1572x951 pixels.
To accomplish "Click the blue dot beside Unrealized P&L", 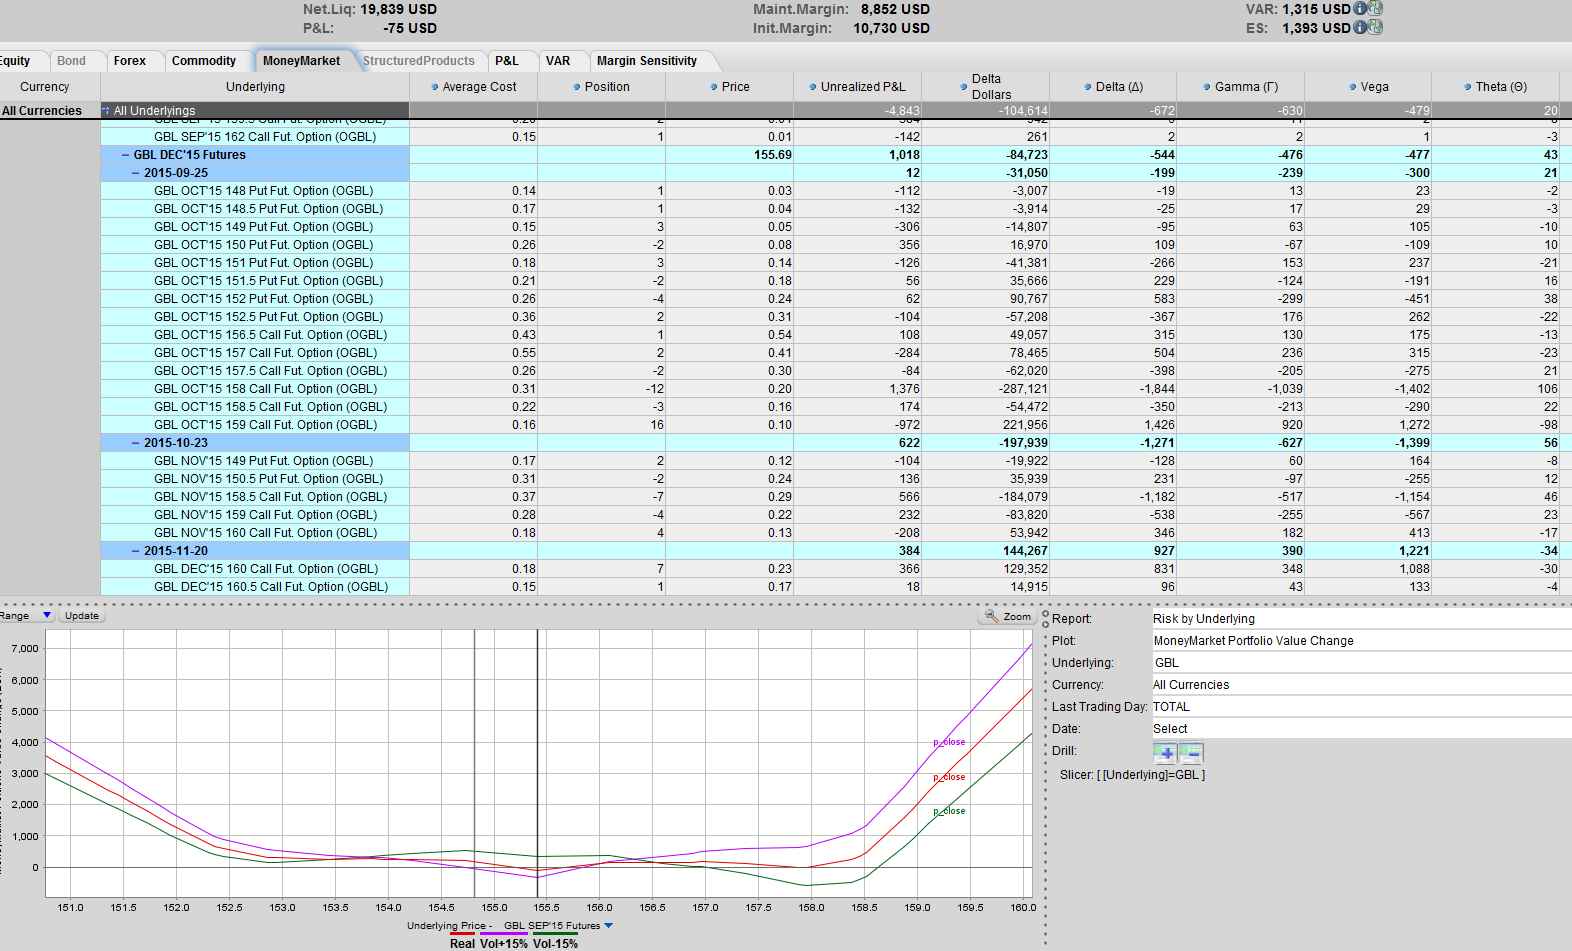I will point(812,87).
